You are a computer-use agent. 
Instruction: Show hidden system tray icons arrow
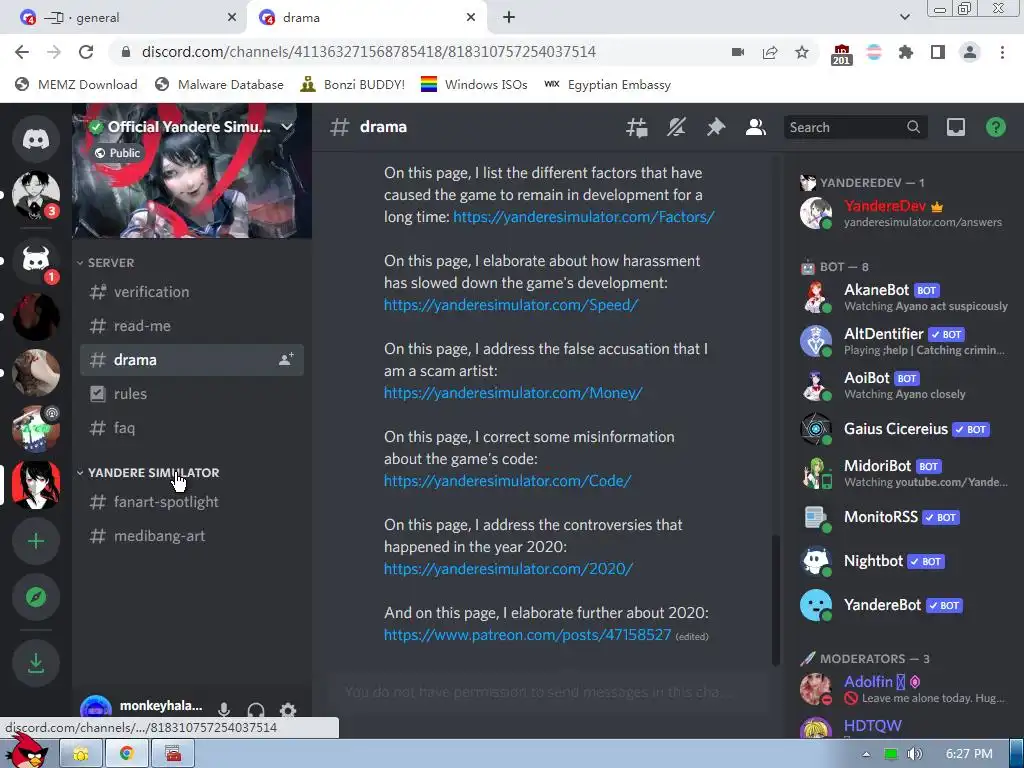[x=866, y=754]
